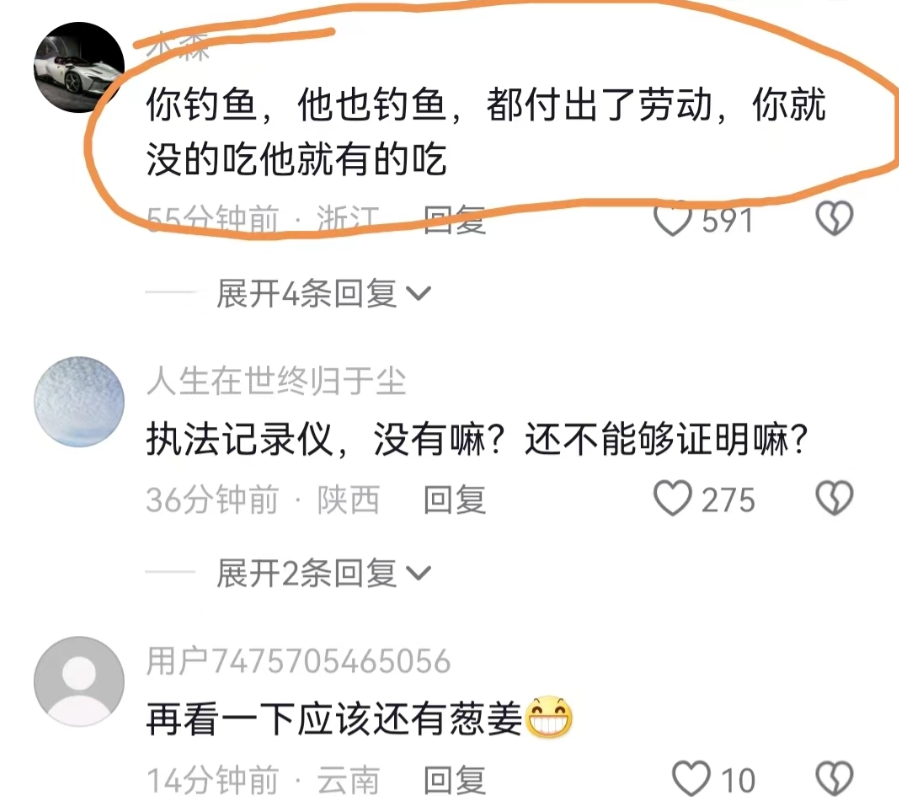The image size is (899, 797).
Task: Reply to the 云南 comment via 回复
Action: [x=455, y=780]
